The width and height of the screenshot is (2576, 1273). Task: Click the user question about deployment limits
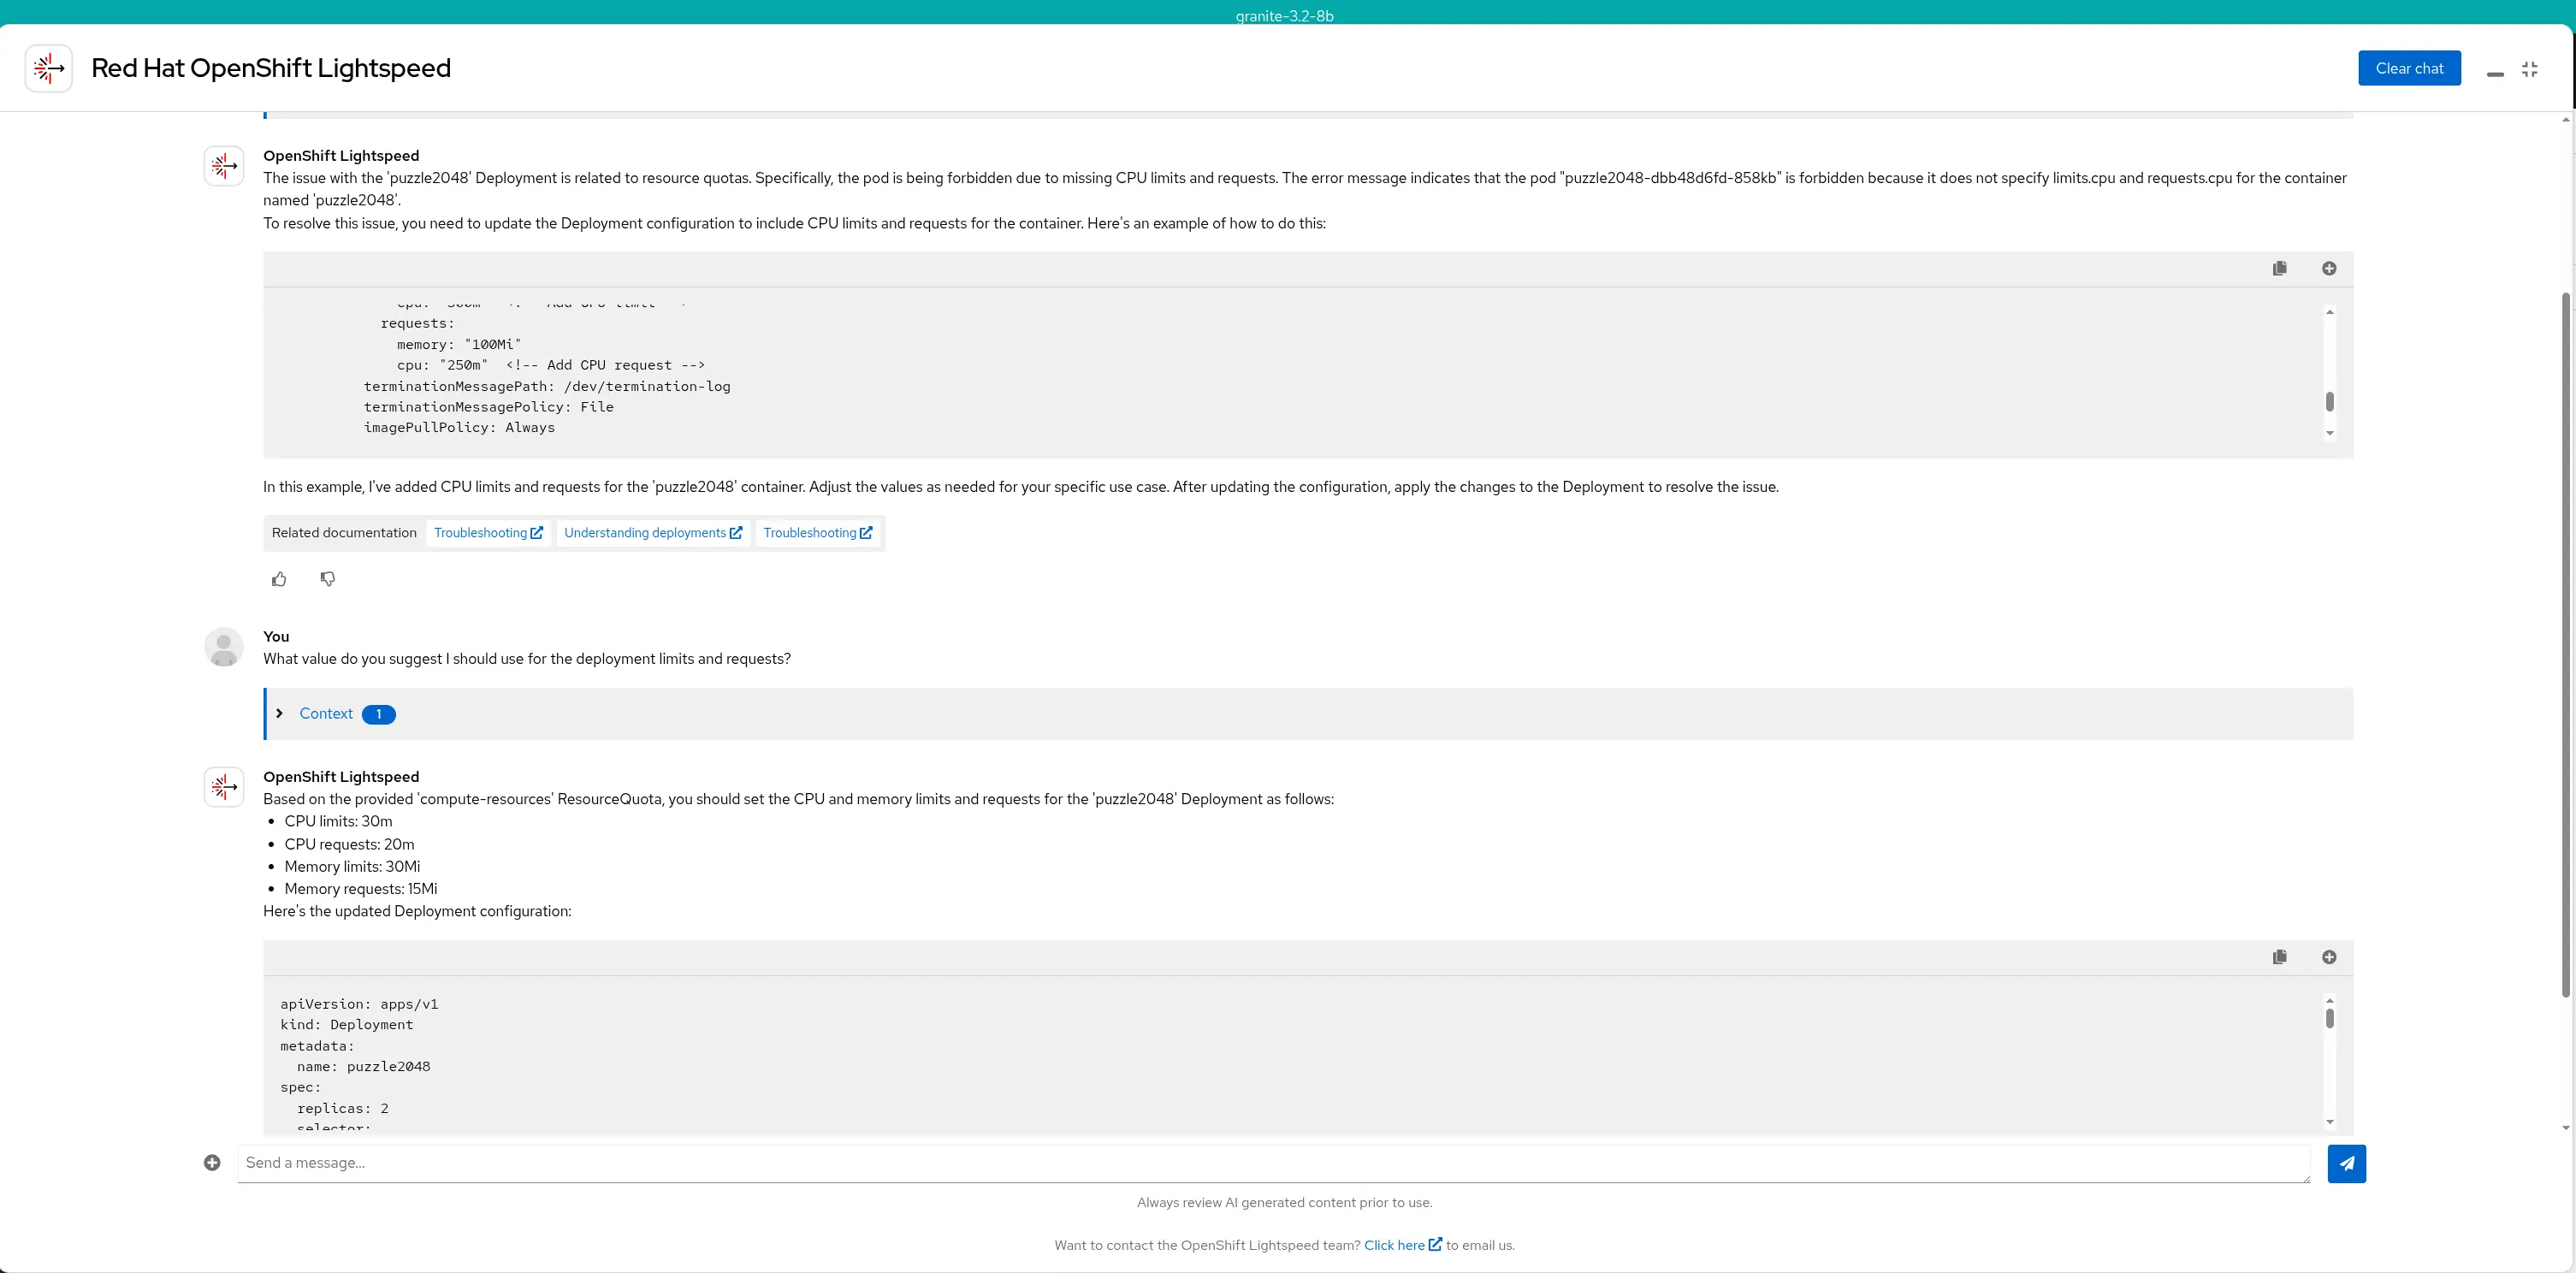[x=527, y=659]
